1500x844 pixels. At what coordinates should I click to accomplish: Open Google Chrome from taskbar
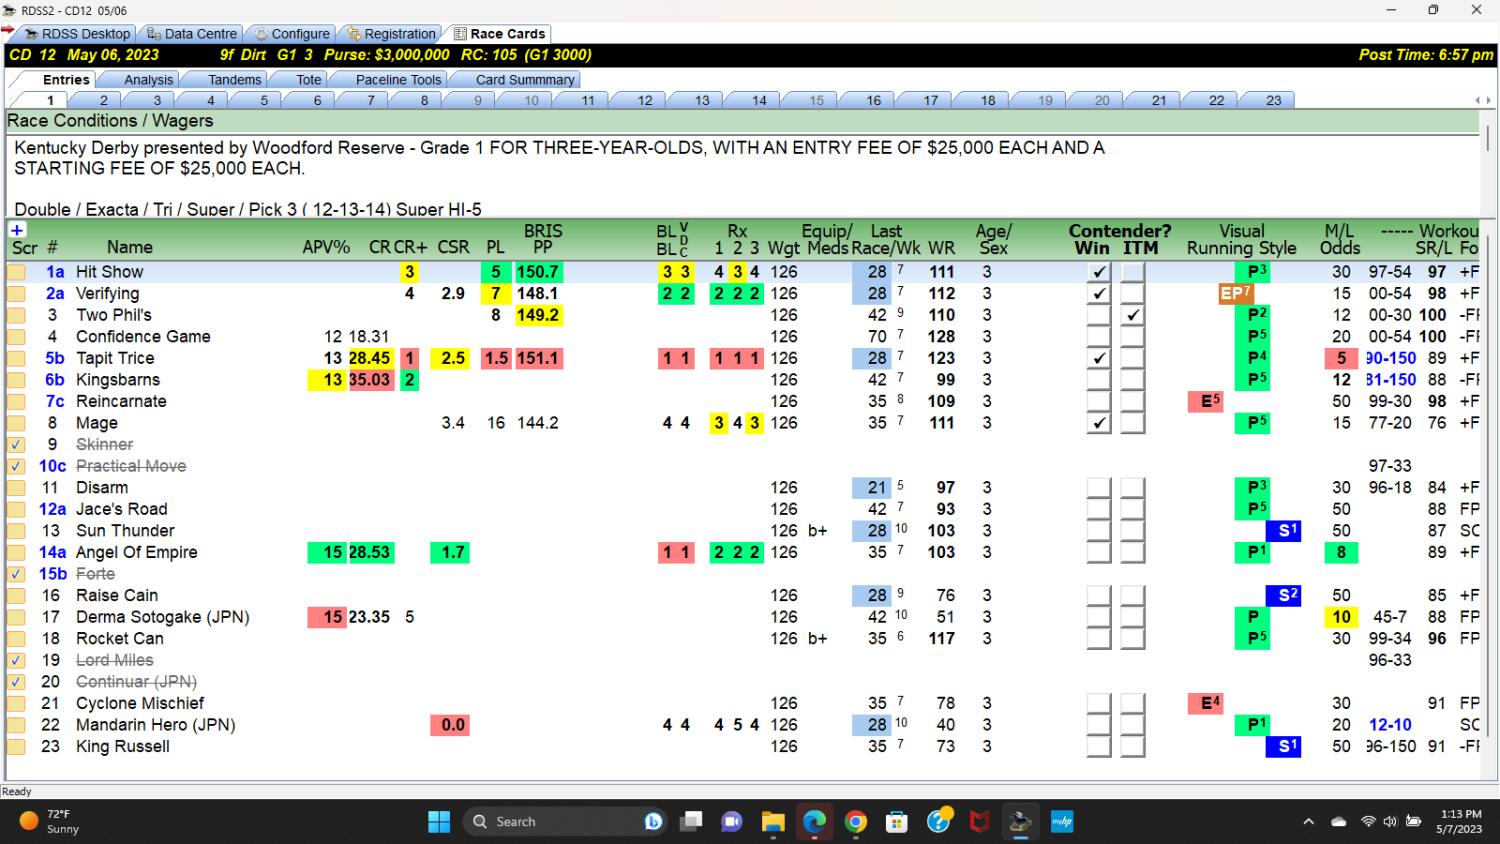click(x=856, y=821)
